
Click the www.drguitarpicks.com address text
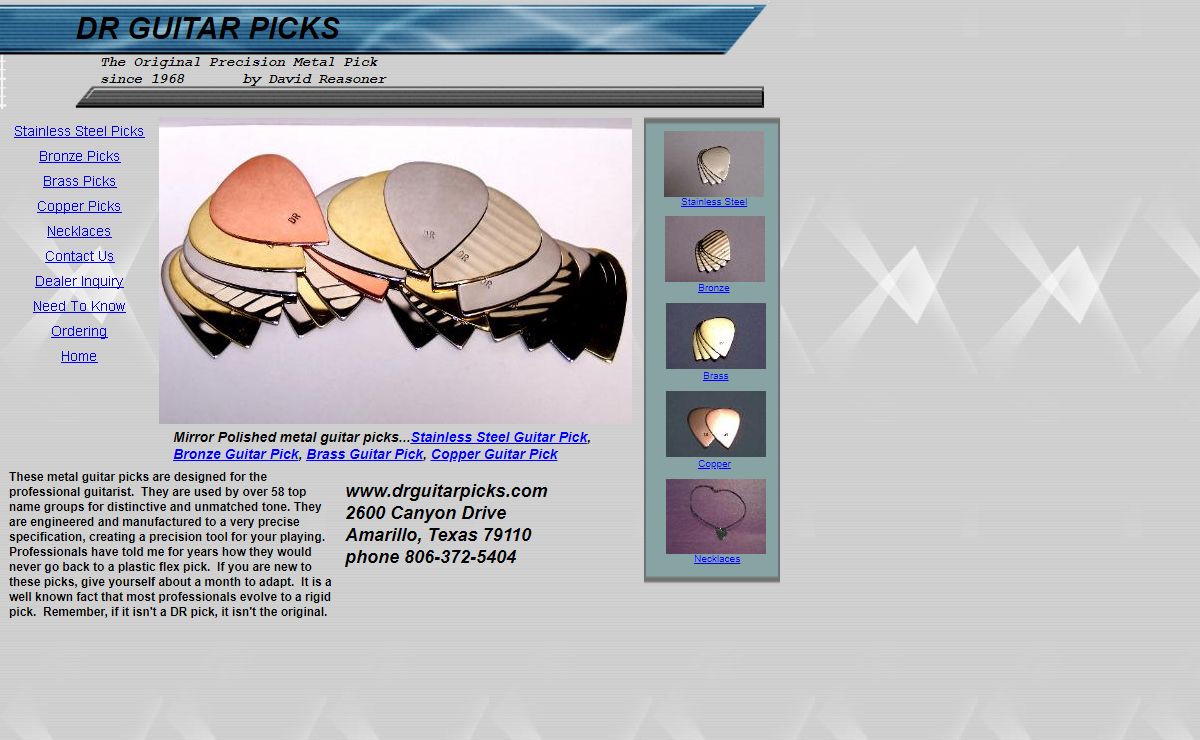tap(446, 491)
